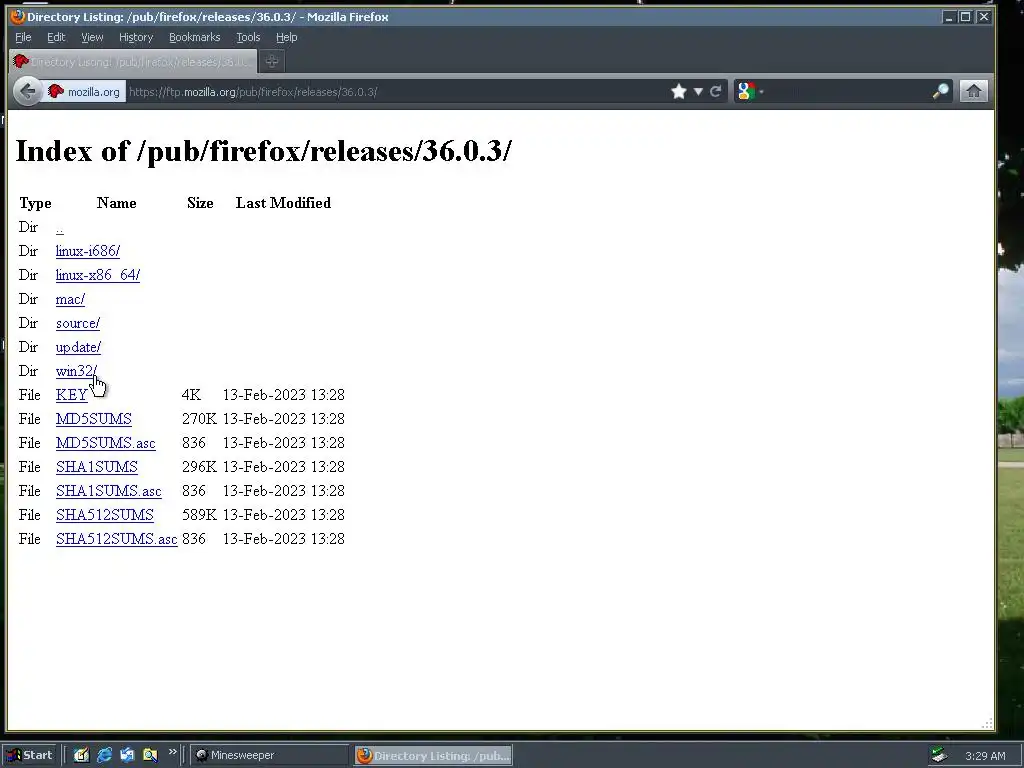Open the Help menu
1024x768 pixels.
(286, 37)
